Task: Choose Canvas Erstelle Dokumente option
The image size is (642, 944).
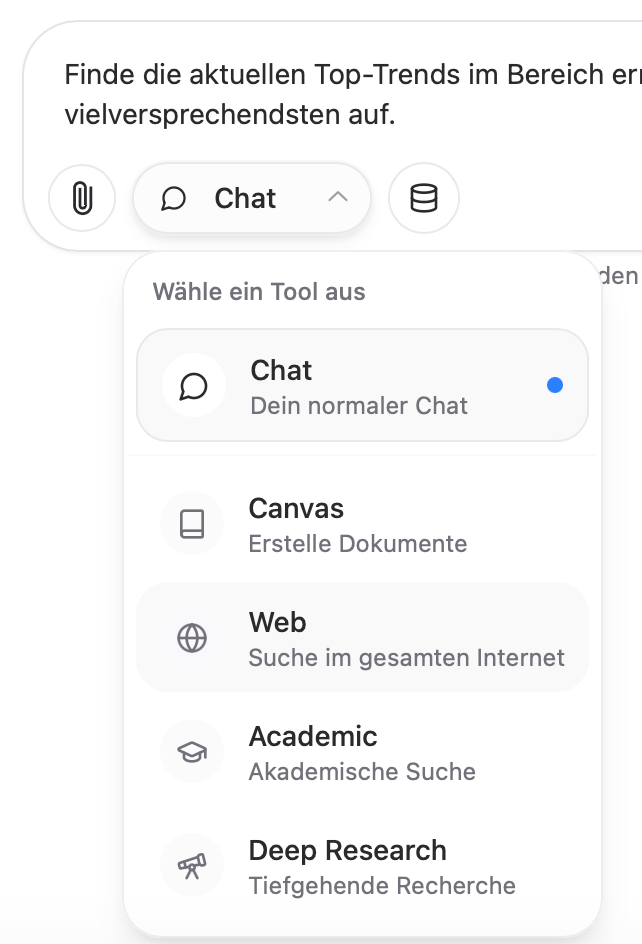Action: [362, 525]
